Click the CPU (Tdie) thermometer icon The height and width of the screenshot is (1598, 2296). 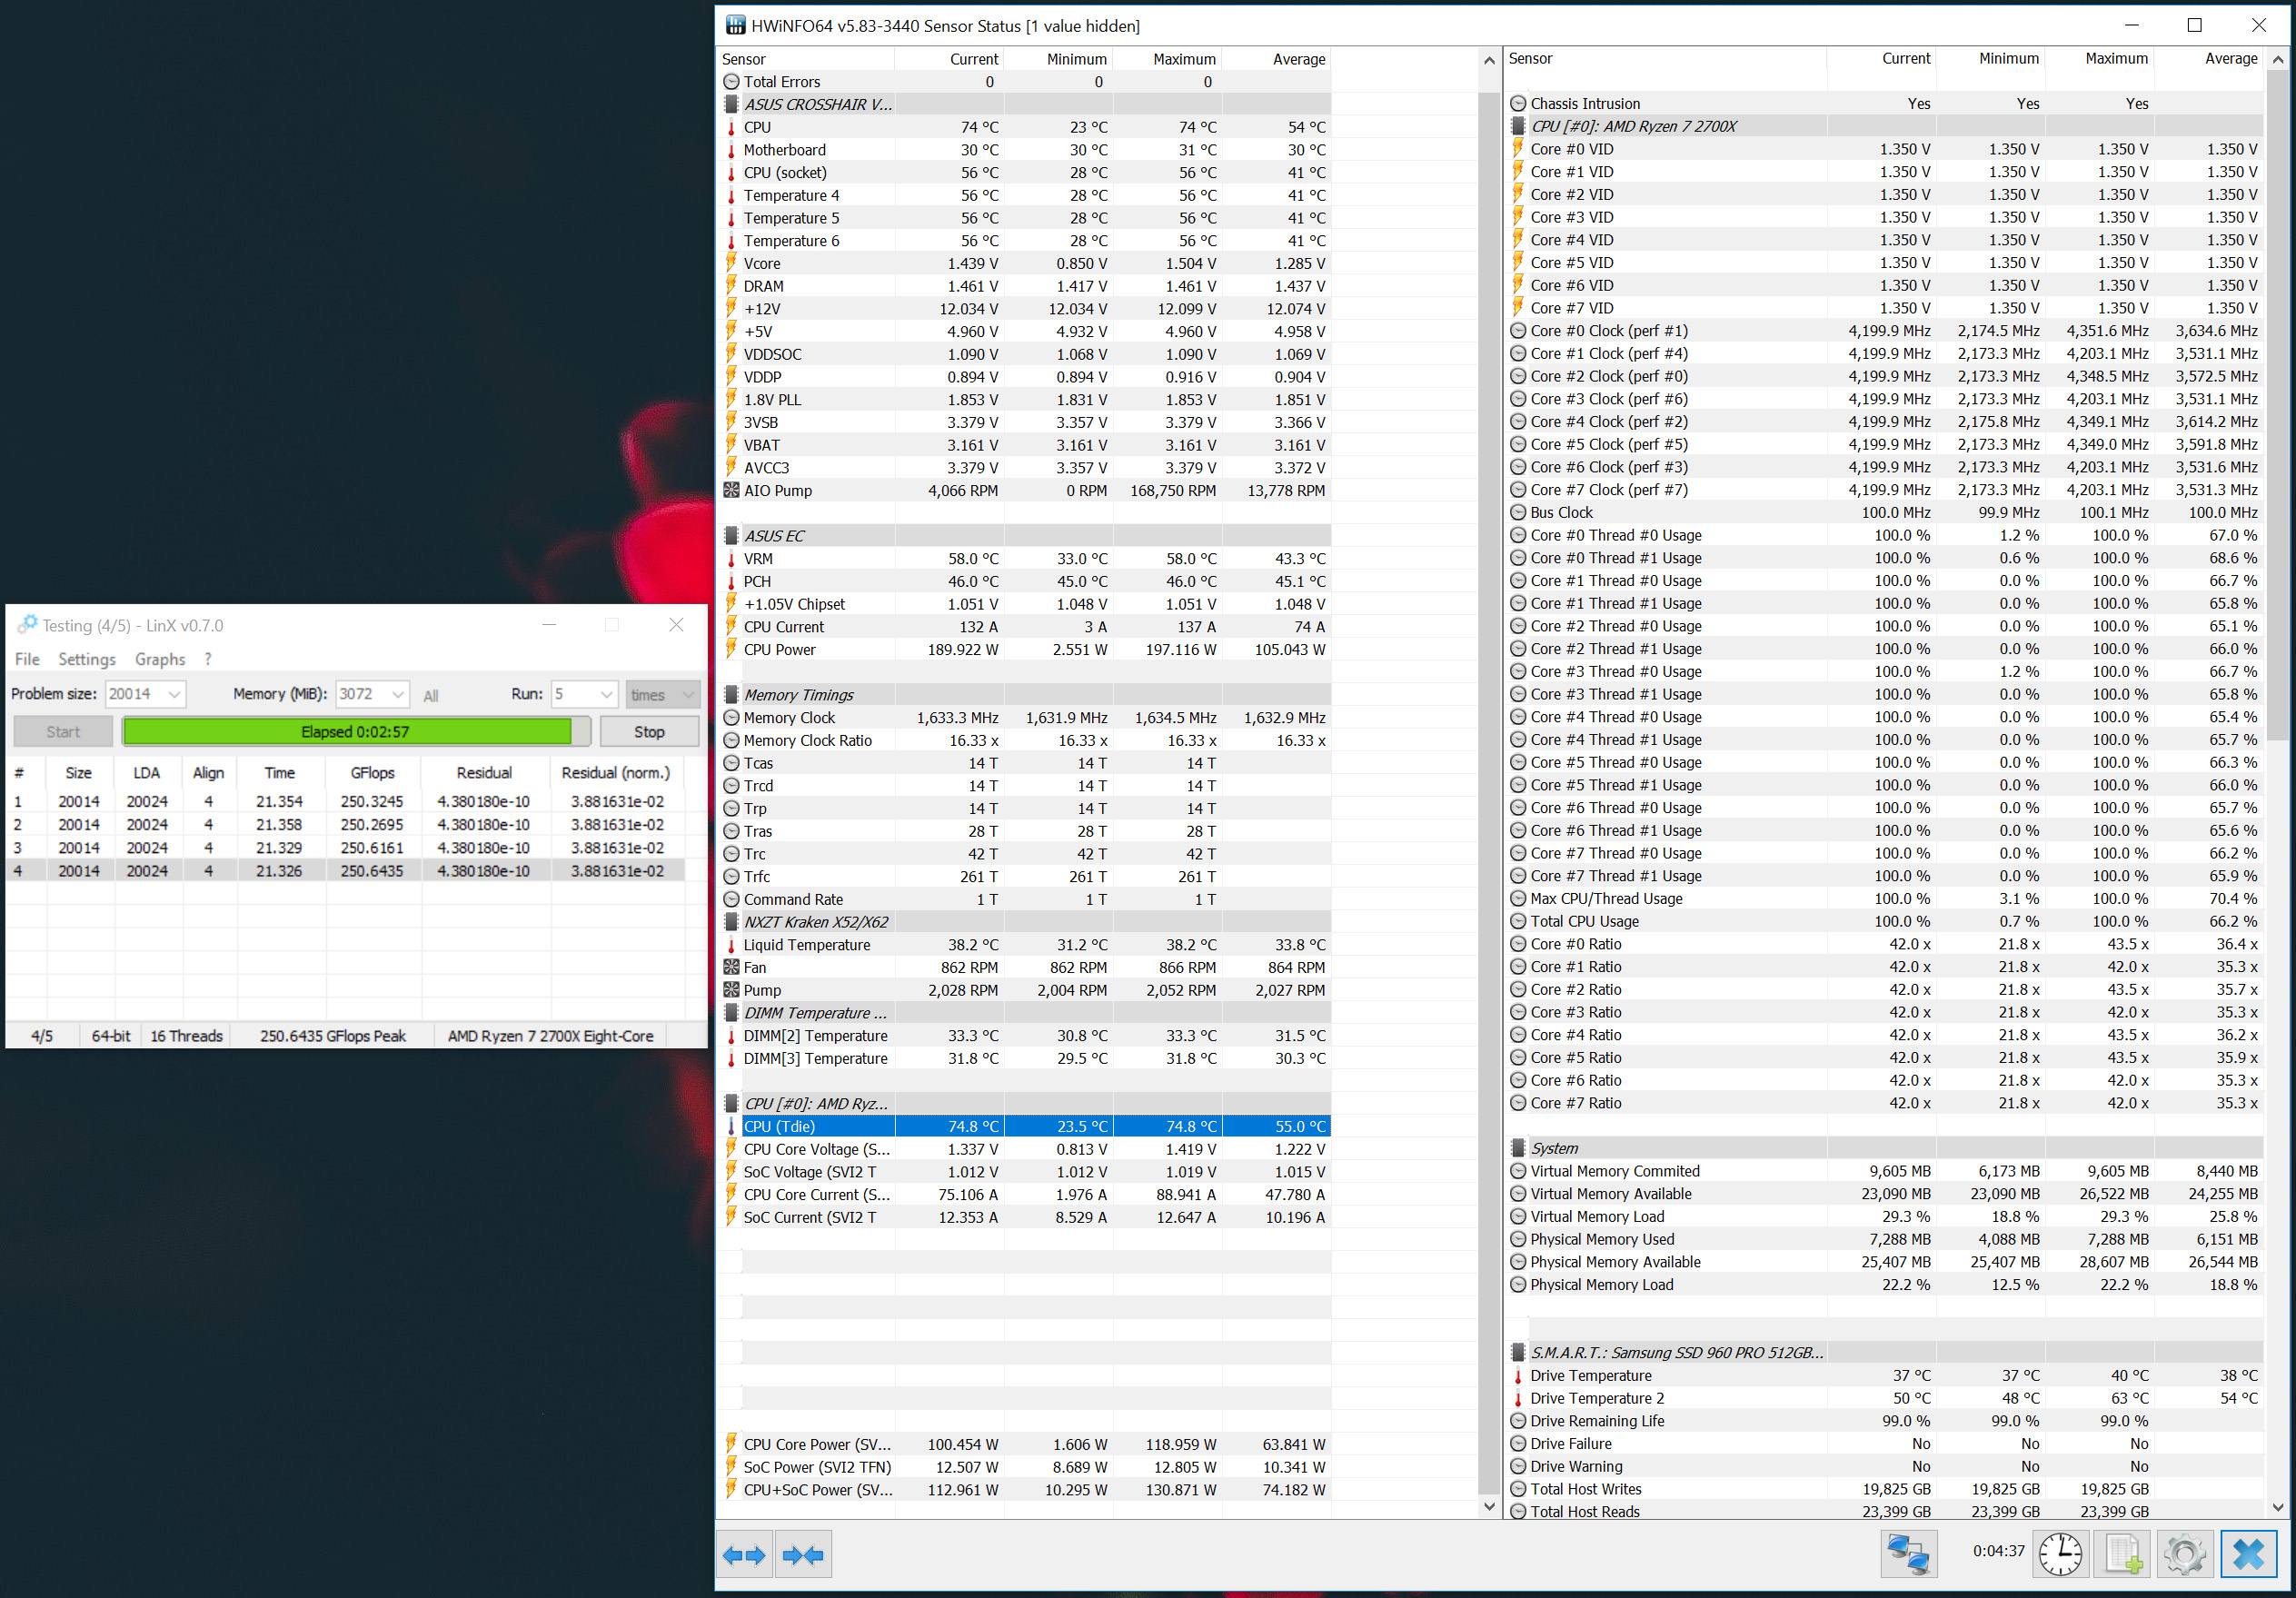(x=732, y=1126)
